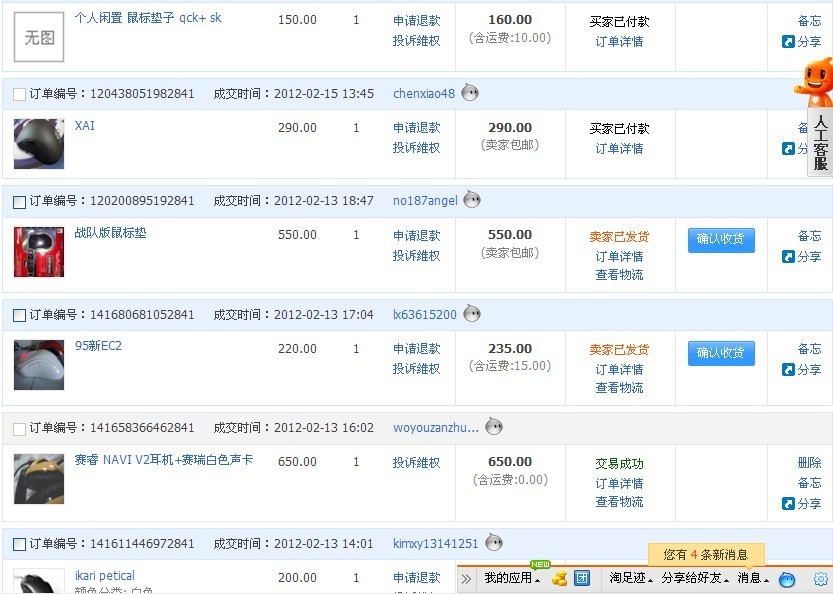
Task: Click share icon in 战队版鼠标垫 order row
Action: click(x=788, y=257)
